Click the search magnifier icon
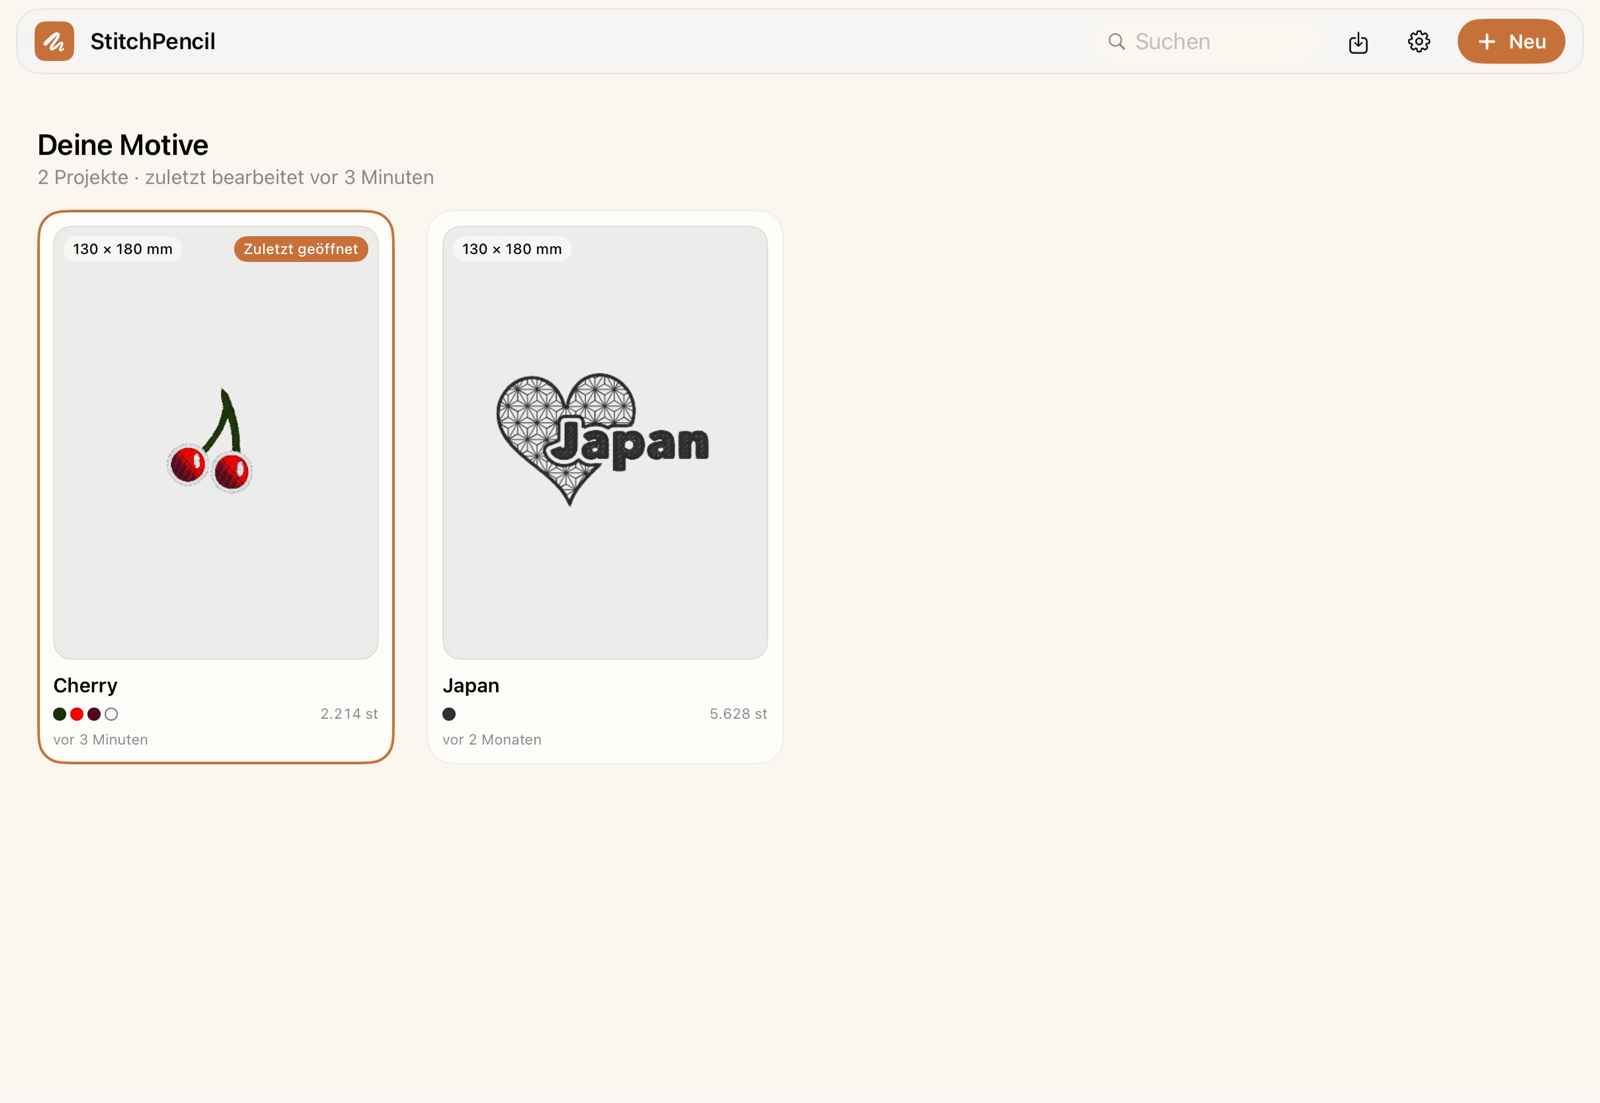This screenshot has width=1600, height=1103. coord(1117,42)
